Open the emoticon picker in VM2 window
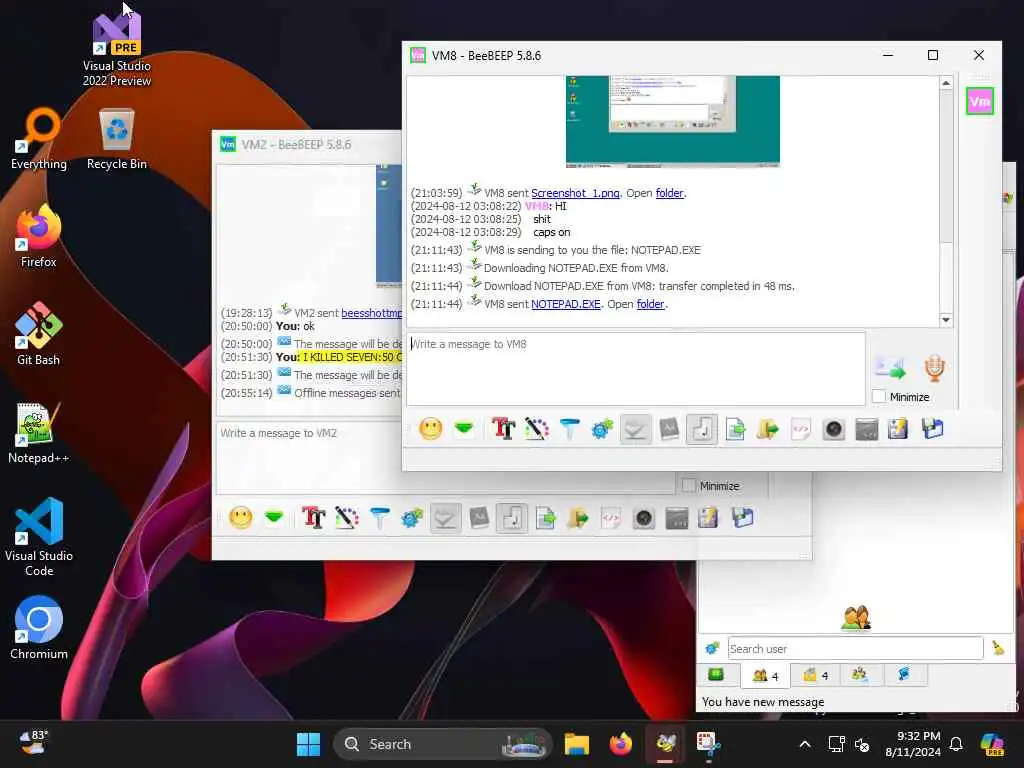Screen dimensions: 1024x768 pos(240,518)
